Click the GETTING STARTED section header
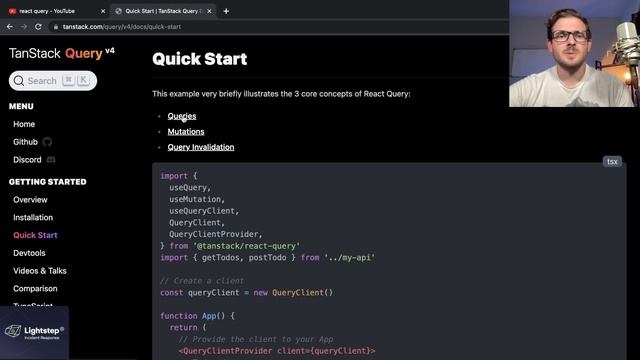The image size is (640, 360). pyautogui.click(x=48, y=182)
